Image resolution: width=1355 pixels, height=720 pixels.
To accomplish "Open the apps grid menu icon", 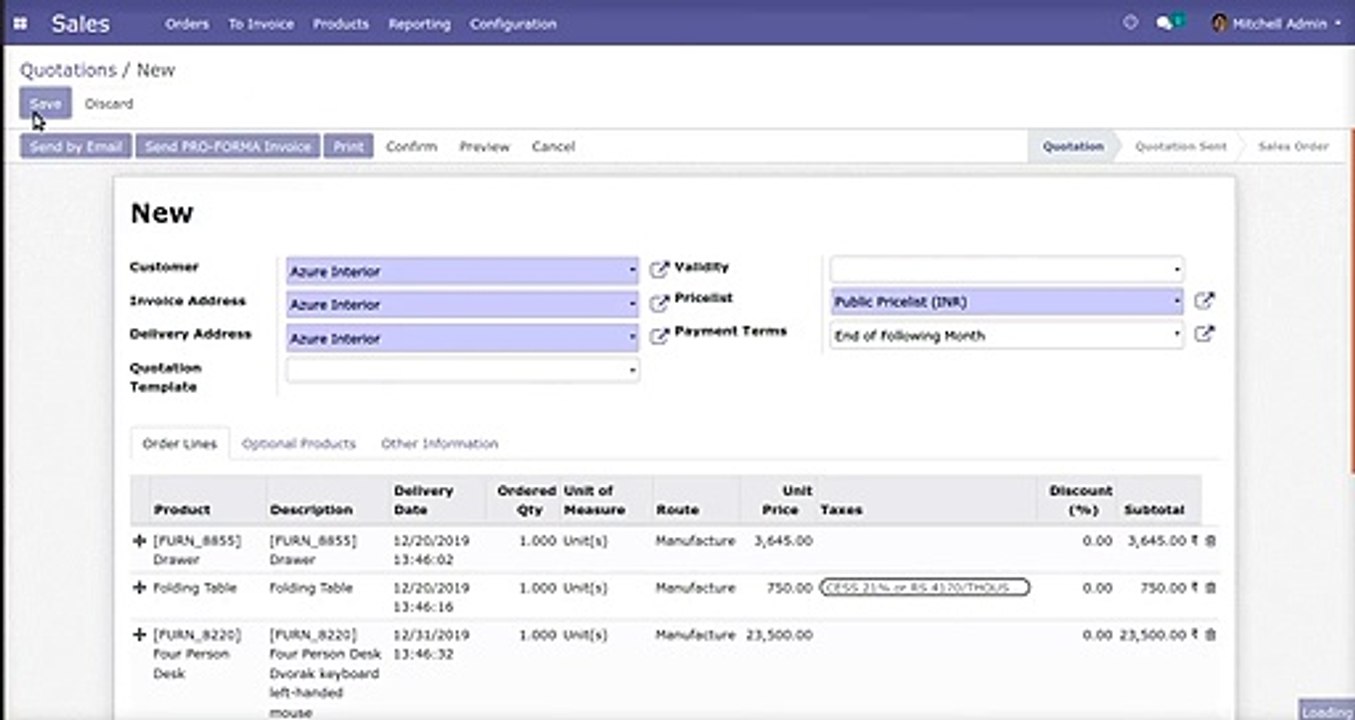I will coord(20,23).
